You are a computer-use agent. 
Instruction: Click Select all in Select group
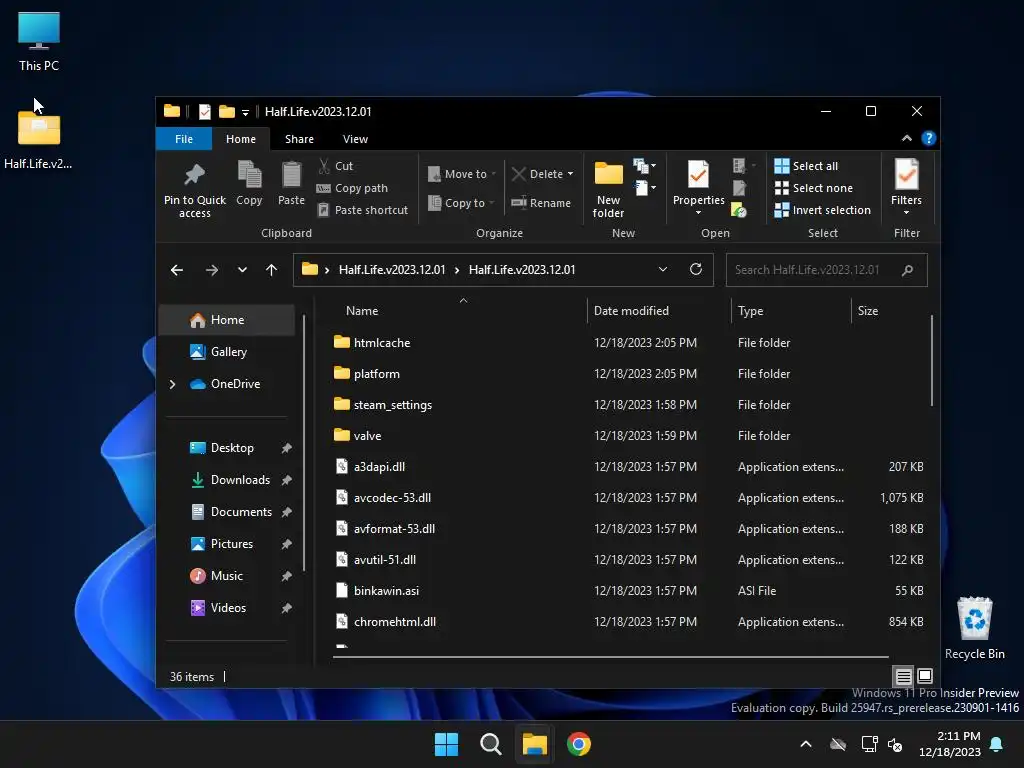click(807, 166)
